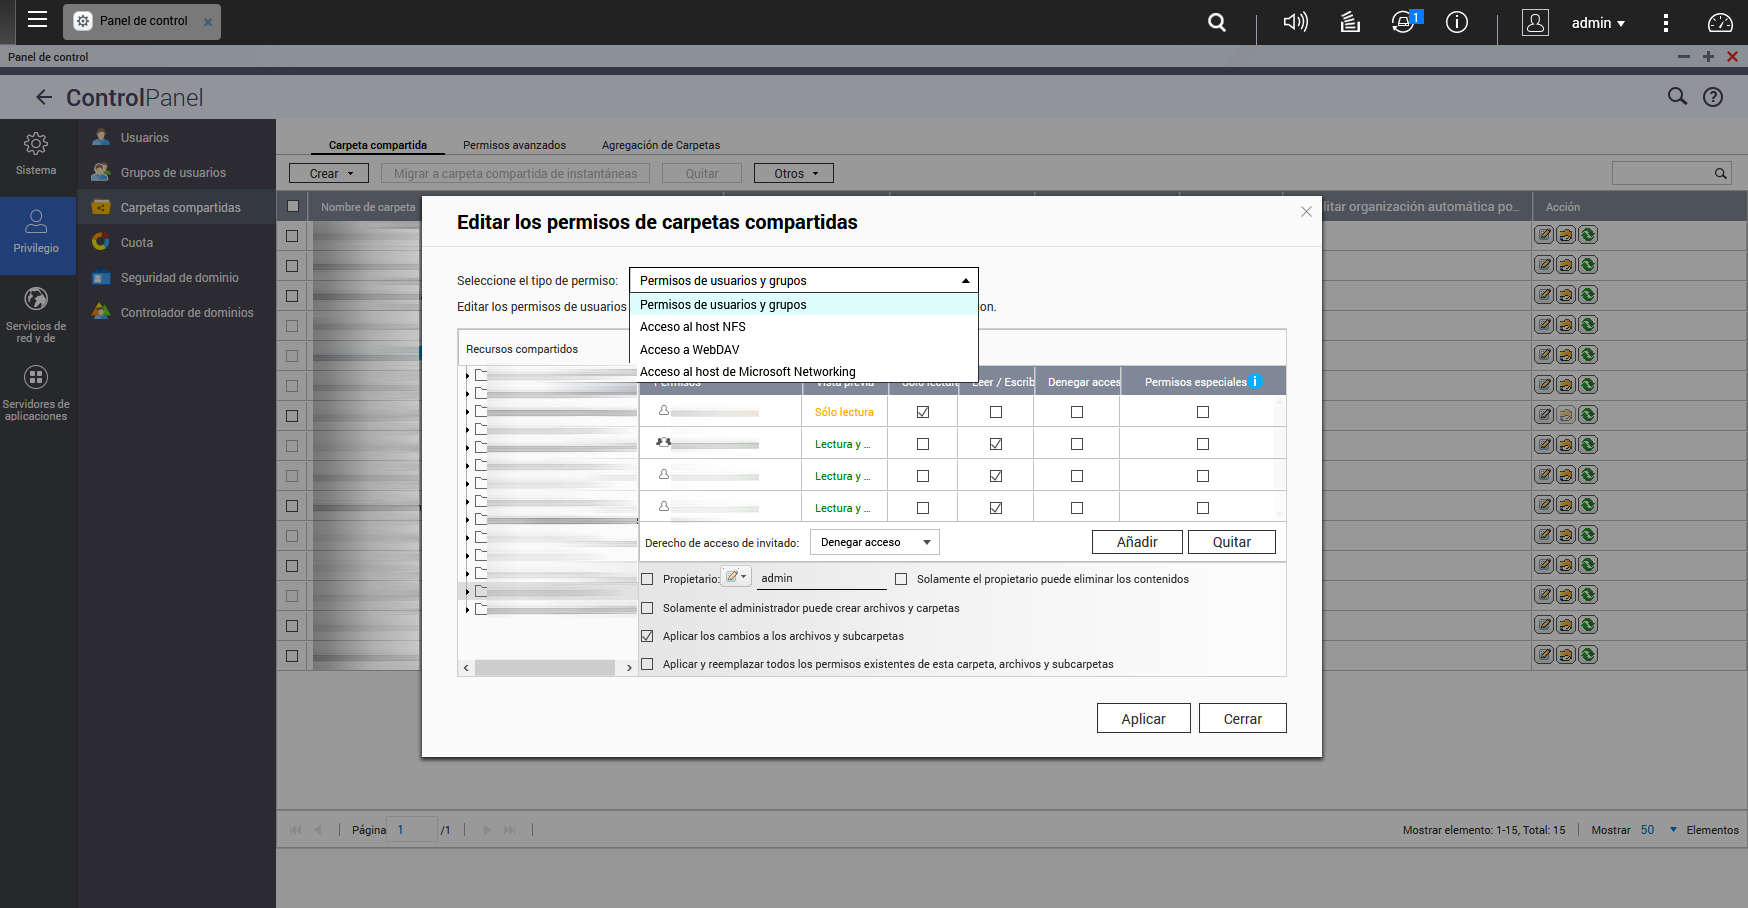Select the Sistema category in sidebar
The height and width of the screenshot is (908, 1748).
[x=36, y=154]
